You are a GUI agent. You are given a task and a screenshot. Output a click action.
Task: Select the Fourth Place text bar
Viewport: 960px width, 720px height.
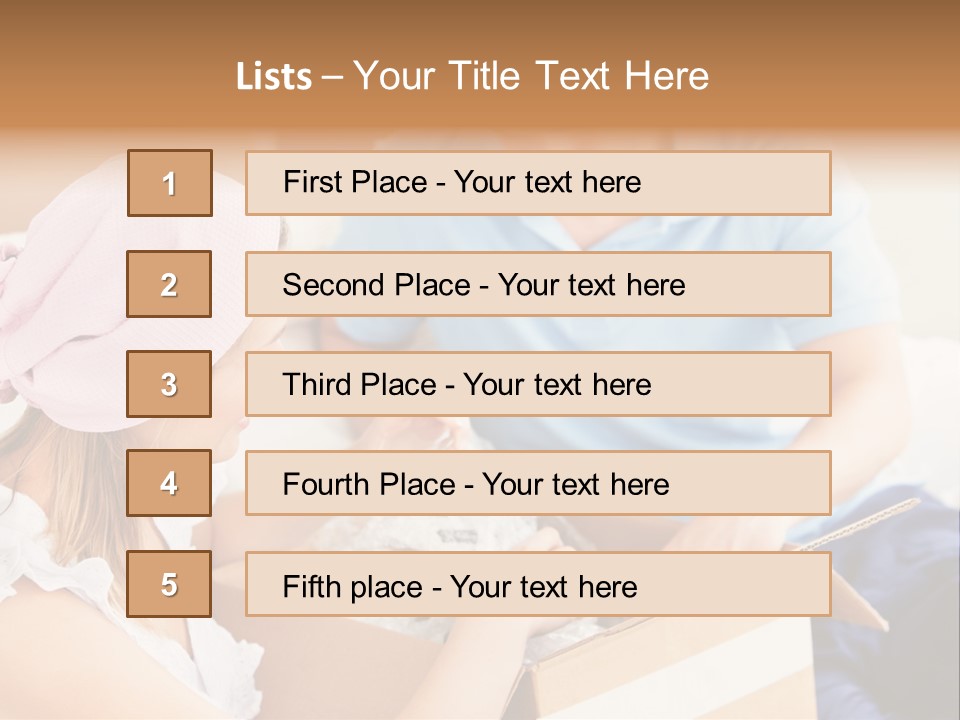click(x=538, y=483)
